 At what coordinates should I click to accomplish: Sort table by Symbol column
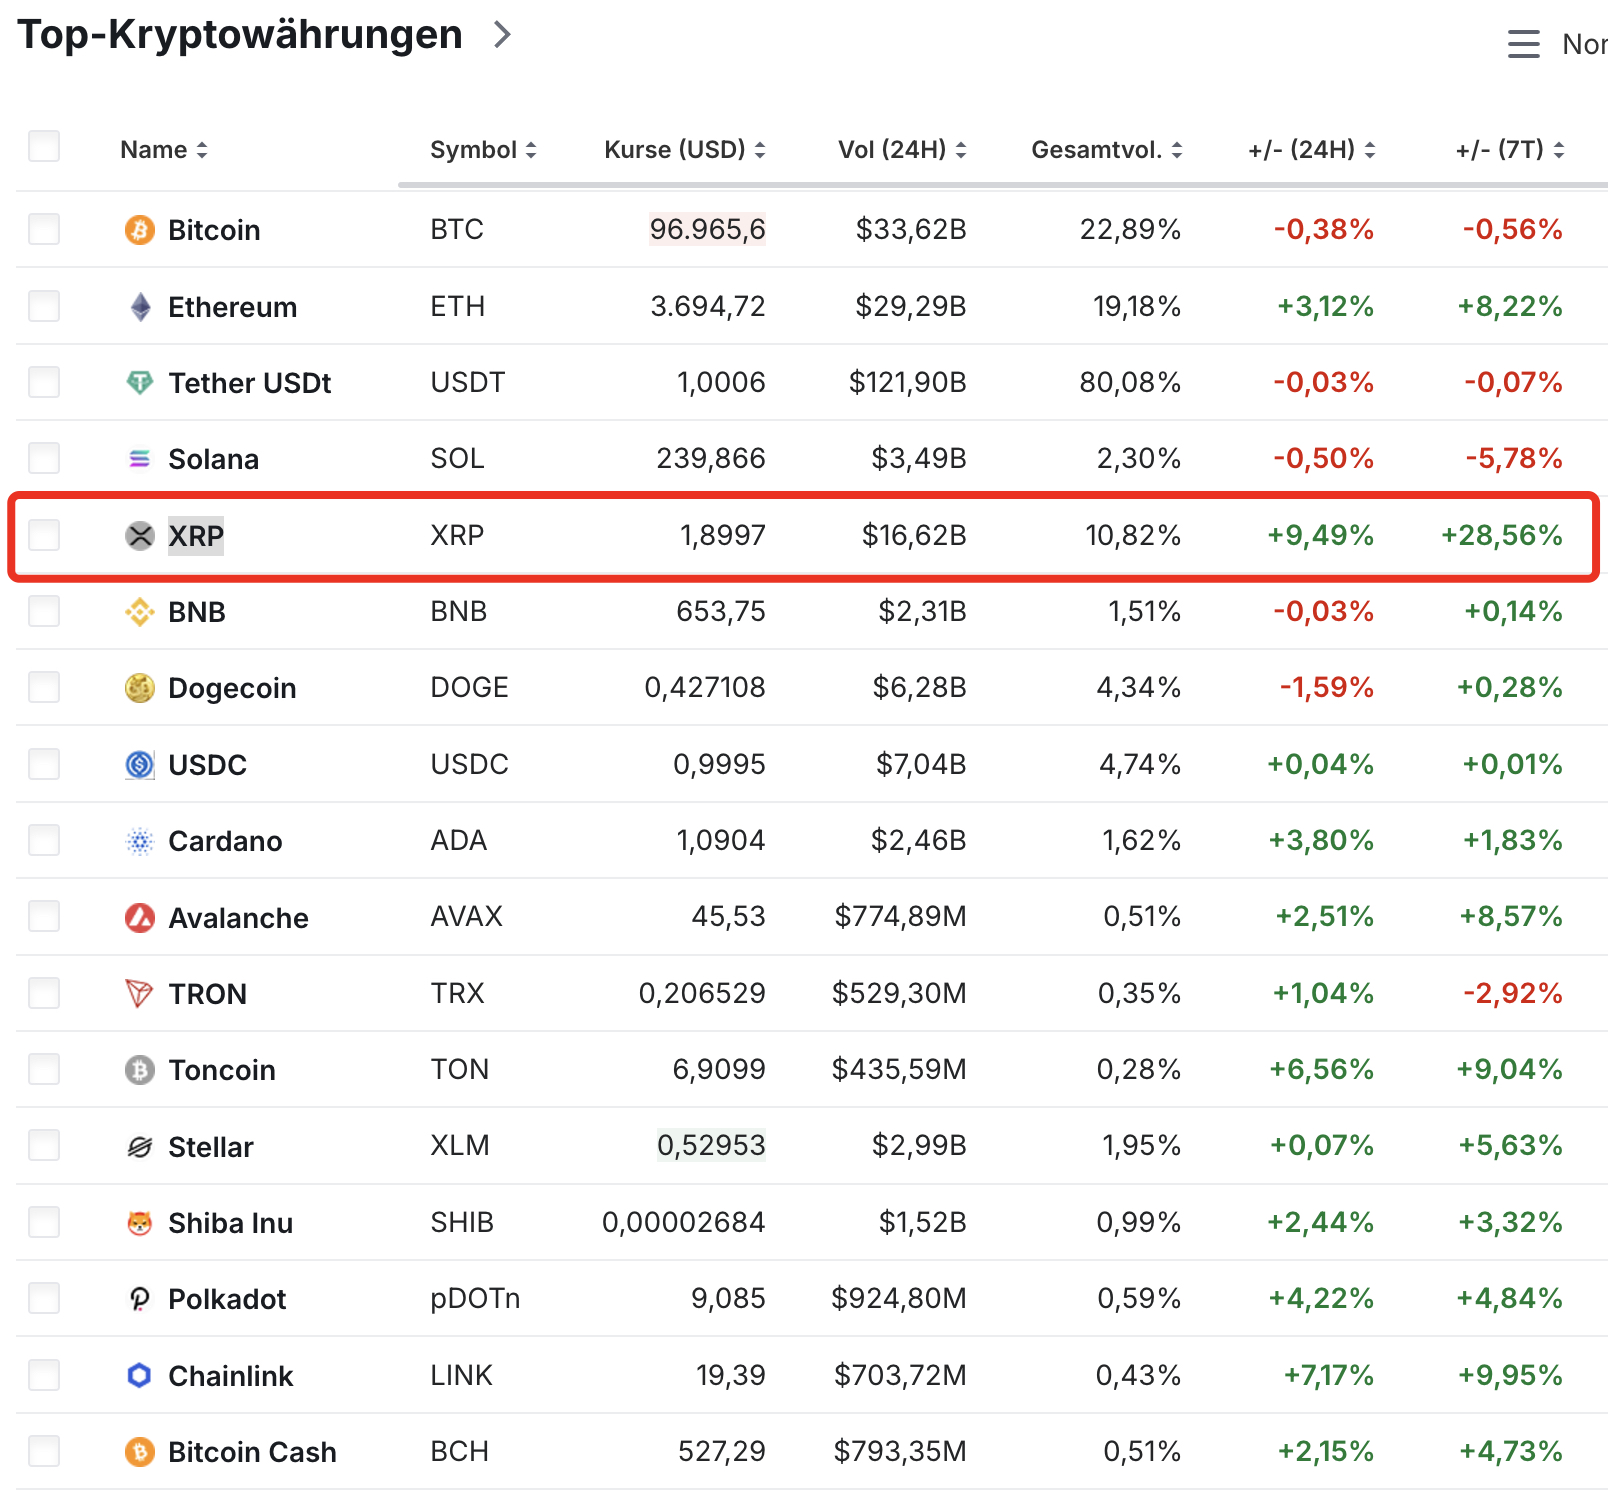click(484, 150)
